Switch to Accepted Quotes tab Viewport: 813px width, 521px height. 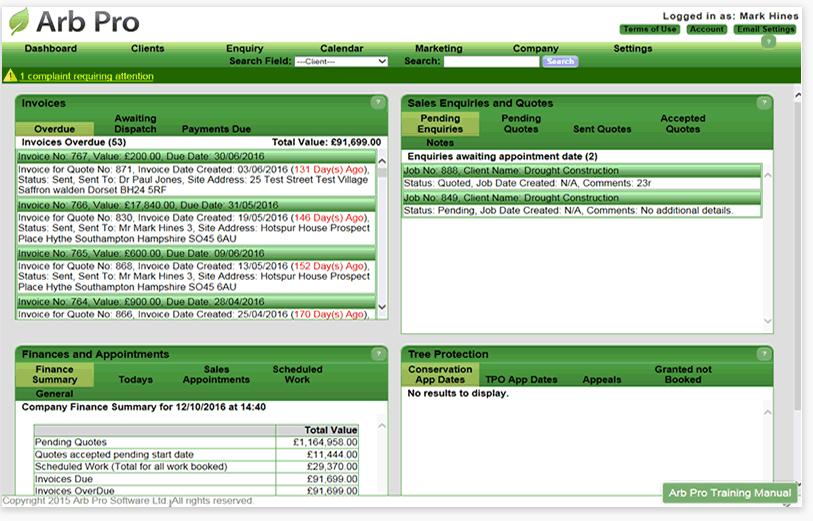pyautogui.click(x=683, y=124)
